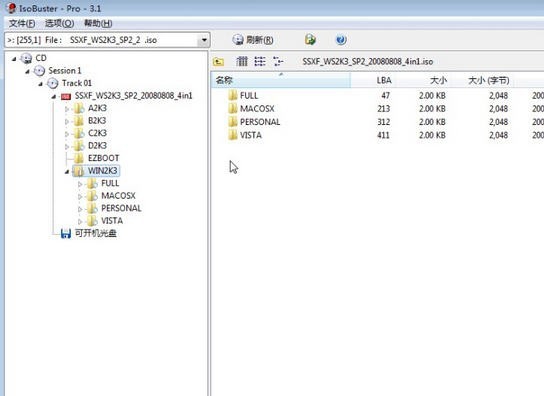This screenshot has width=544, height=396.
Task: Collapse the WIN2K3 folder
Action: (x=67, y=171)
